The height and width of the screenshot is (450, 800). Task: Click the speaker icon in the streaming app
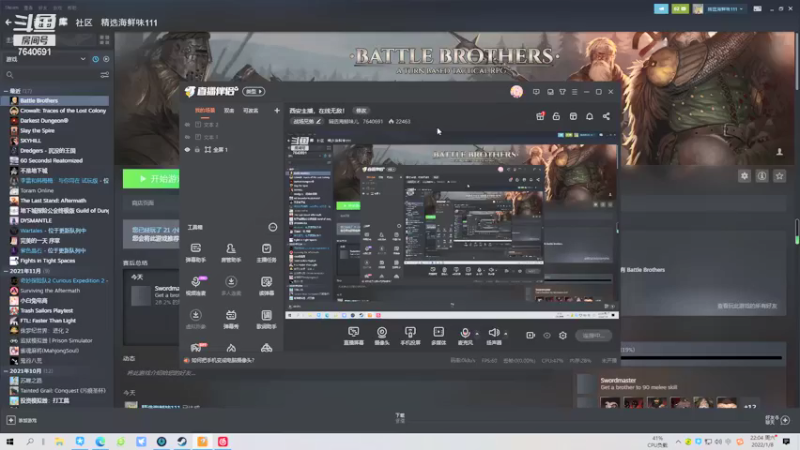coord(493,333)
